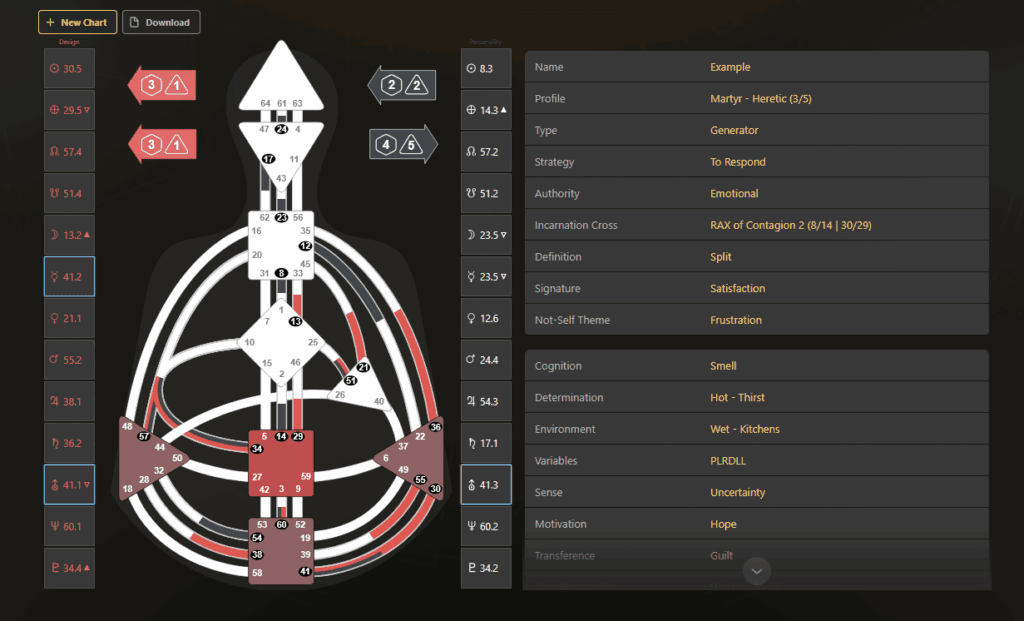Click the Type value Generator
Screen dimensions: 1024x621
point(734,130)
